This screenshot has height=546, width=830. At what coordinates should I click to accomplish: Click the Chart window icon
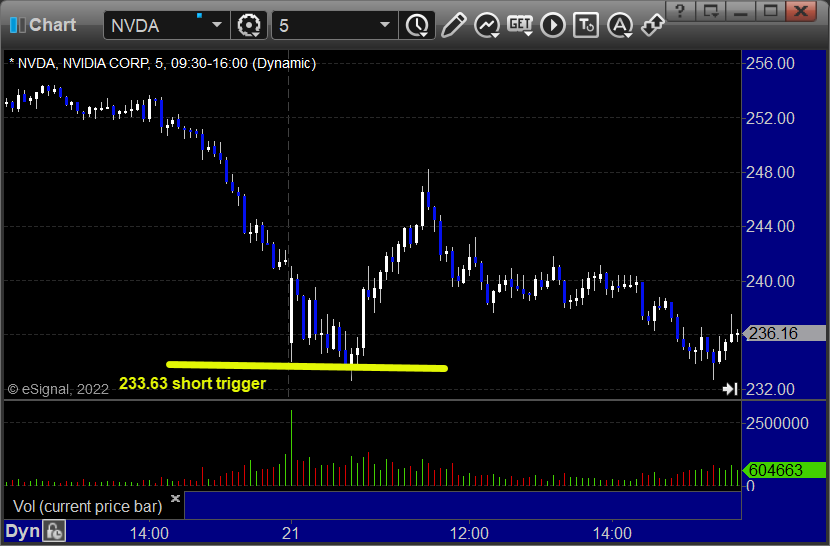pyautogui.click(x=17, y=25)
